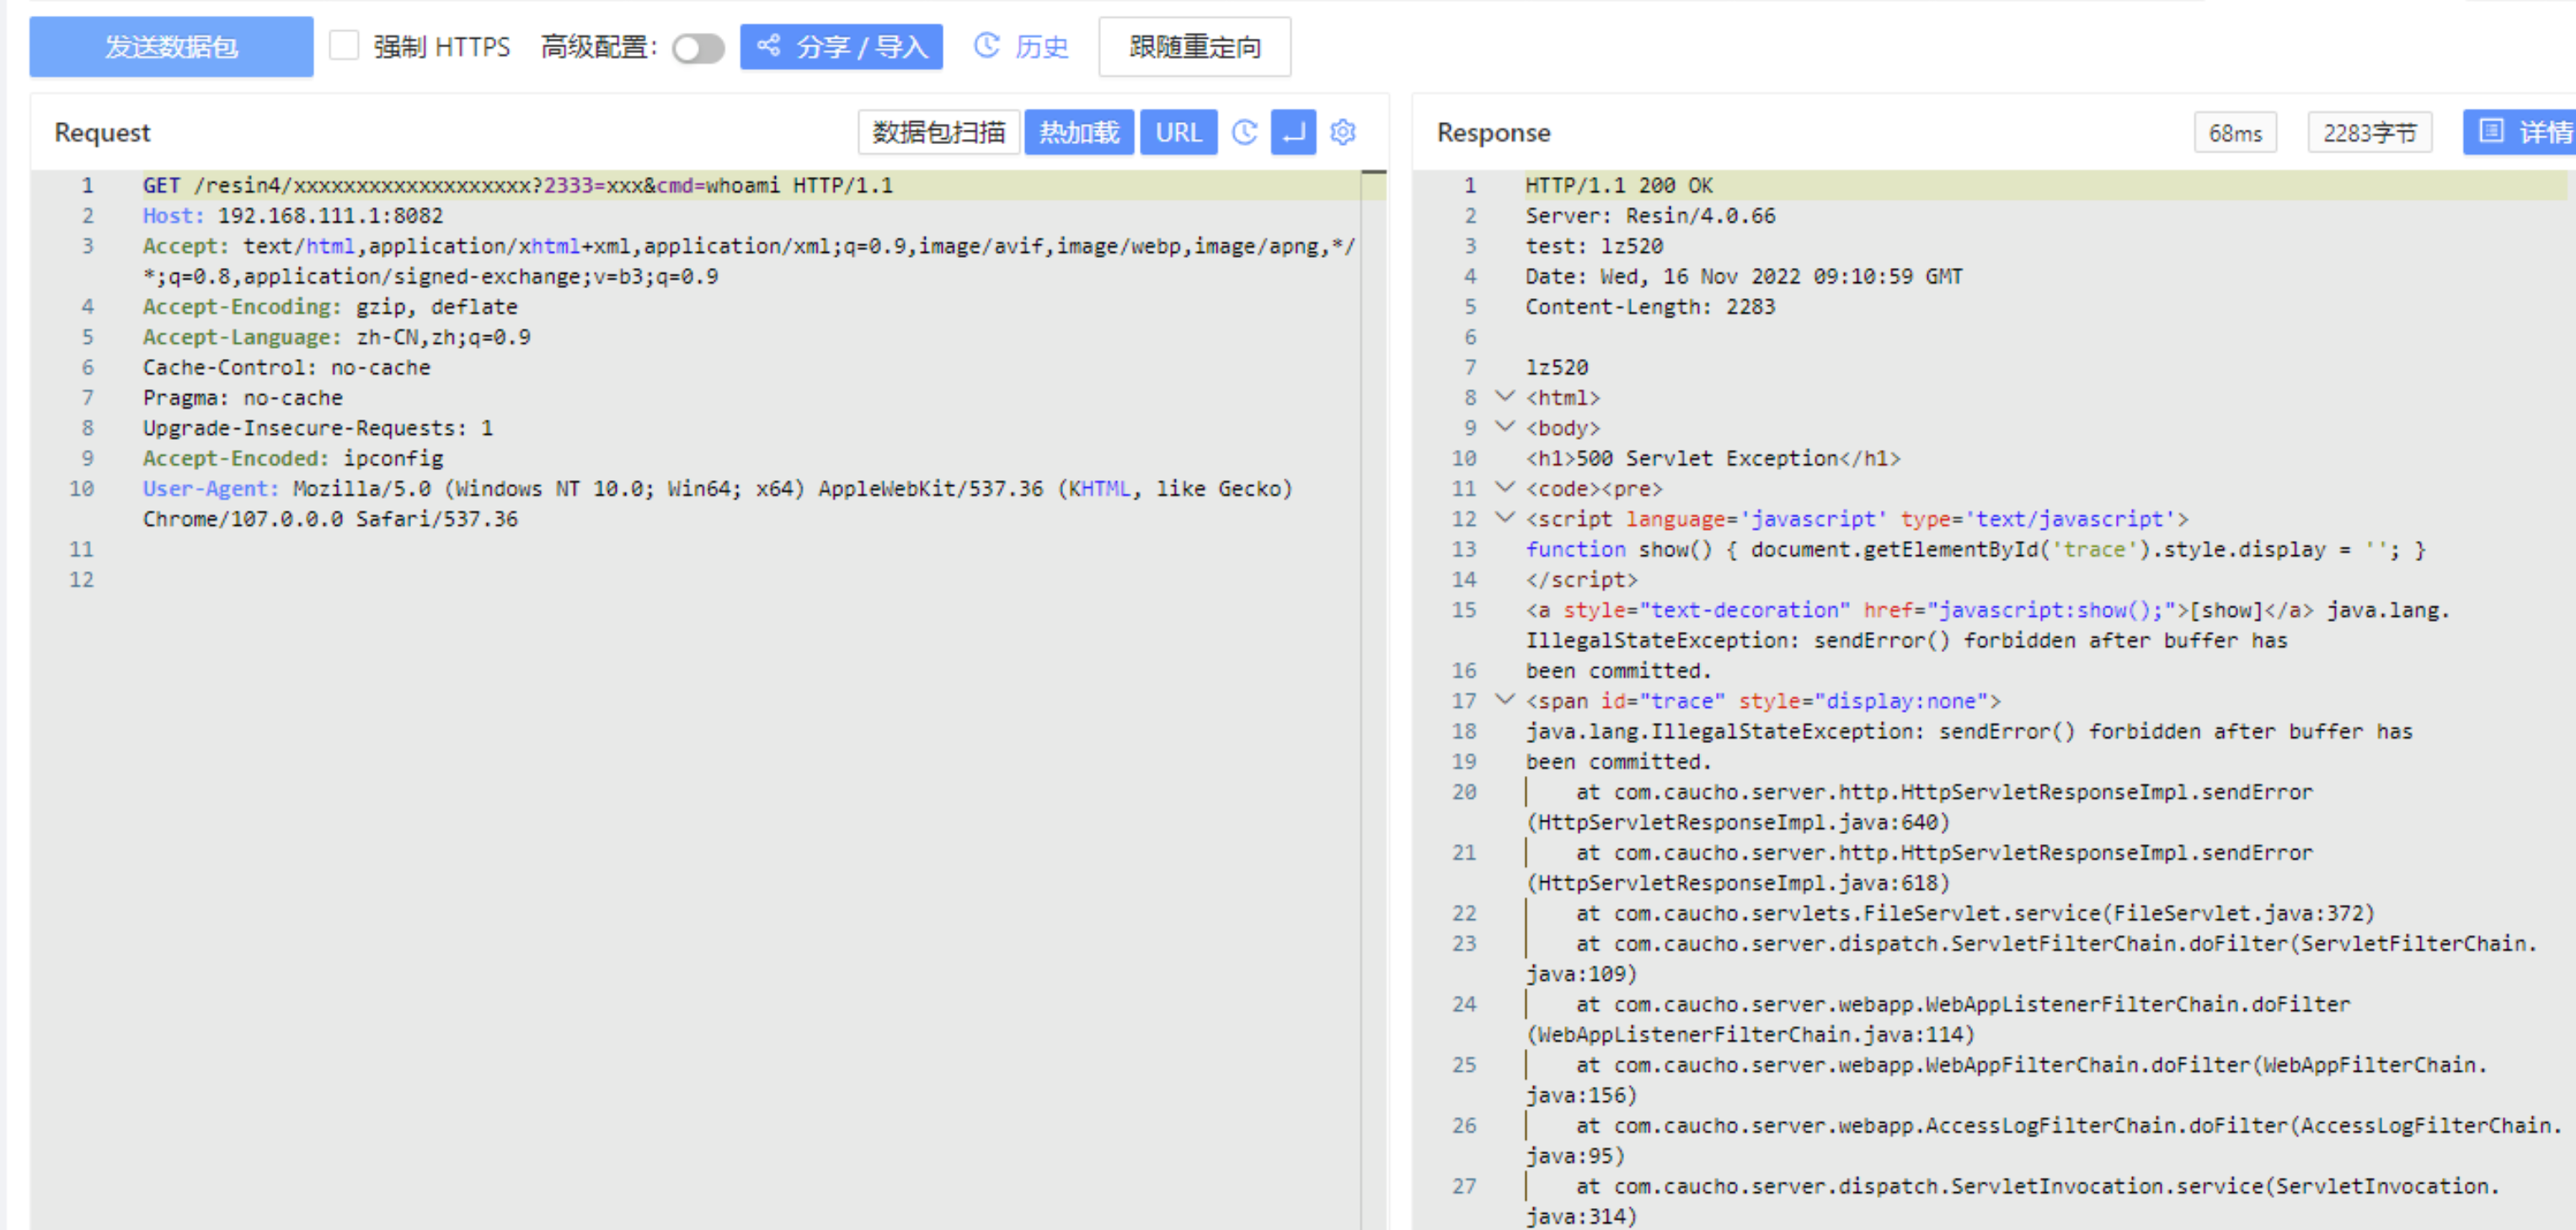Image resolution: width=2576 pixels, height=1230 pixels.
Task: Click the Response panel title
Action: (x=1493, y=132)
